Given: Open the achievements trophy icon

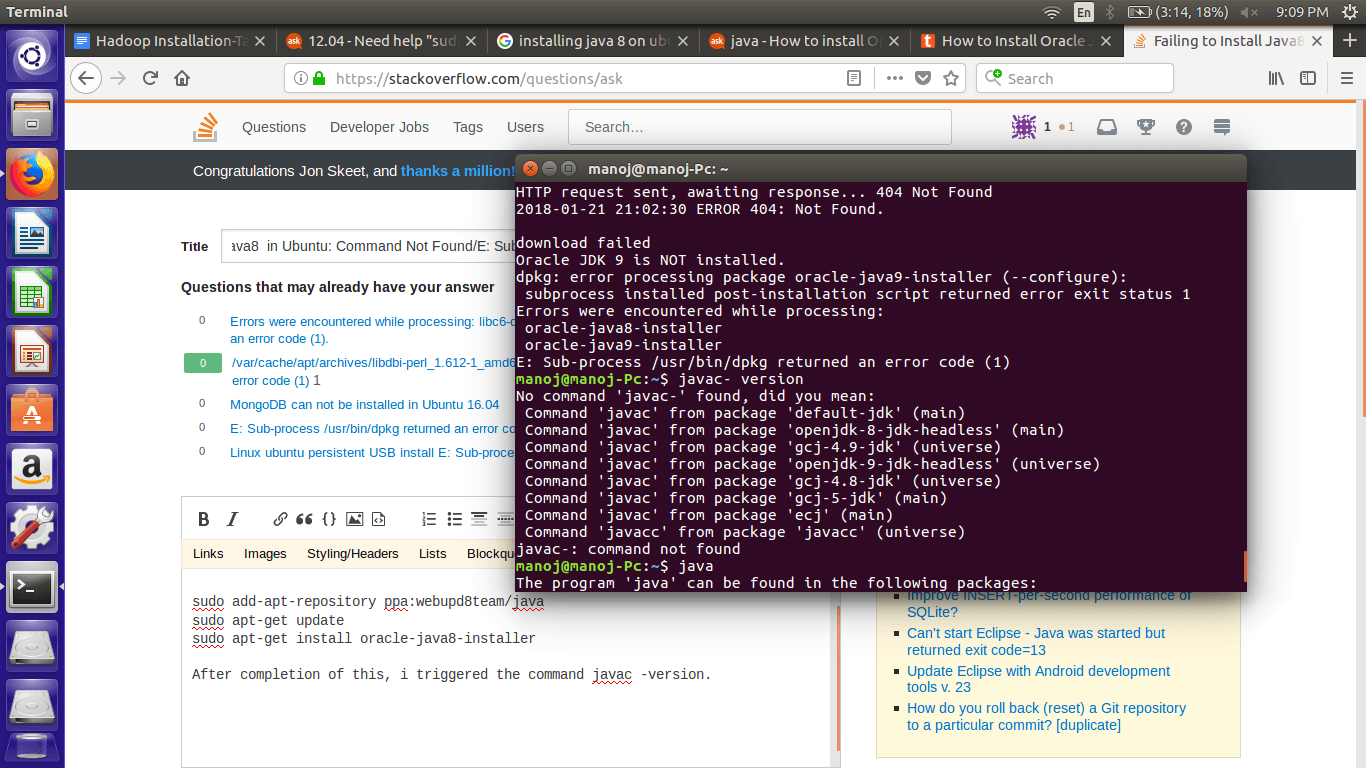Looking at the screenshot, I should click(1146, 127).
